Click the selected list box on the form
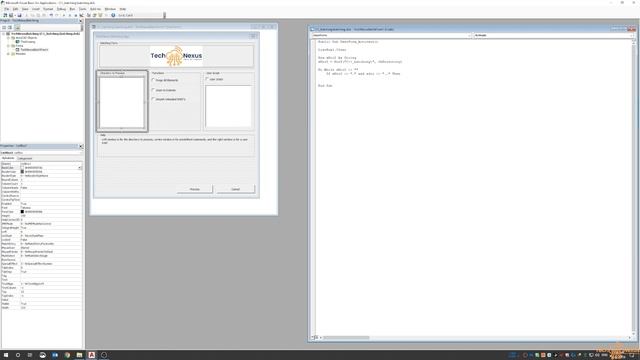This screenshot has width=640, height=360. coord(122,102)
